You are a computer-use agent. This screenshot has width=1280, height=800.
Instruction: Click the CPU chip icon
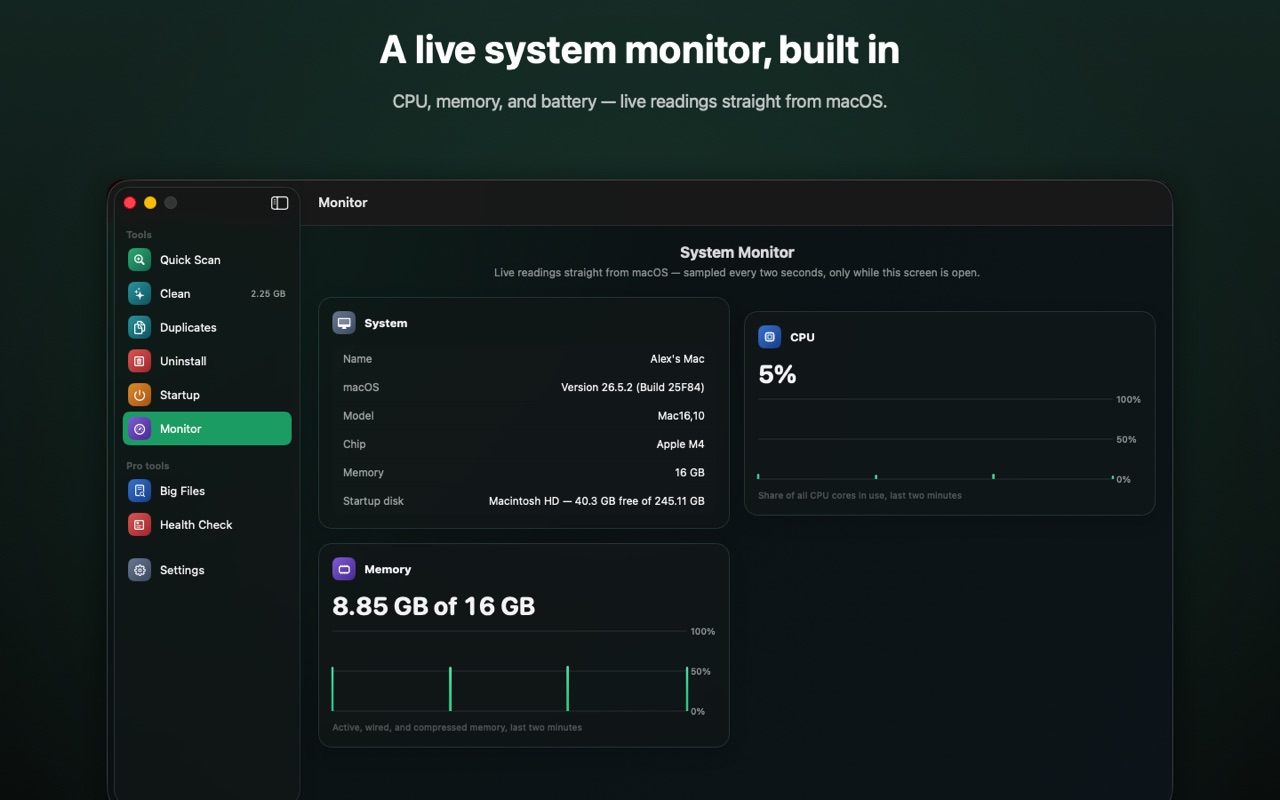tap(770, 337)
